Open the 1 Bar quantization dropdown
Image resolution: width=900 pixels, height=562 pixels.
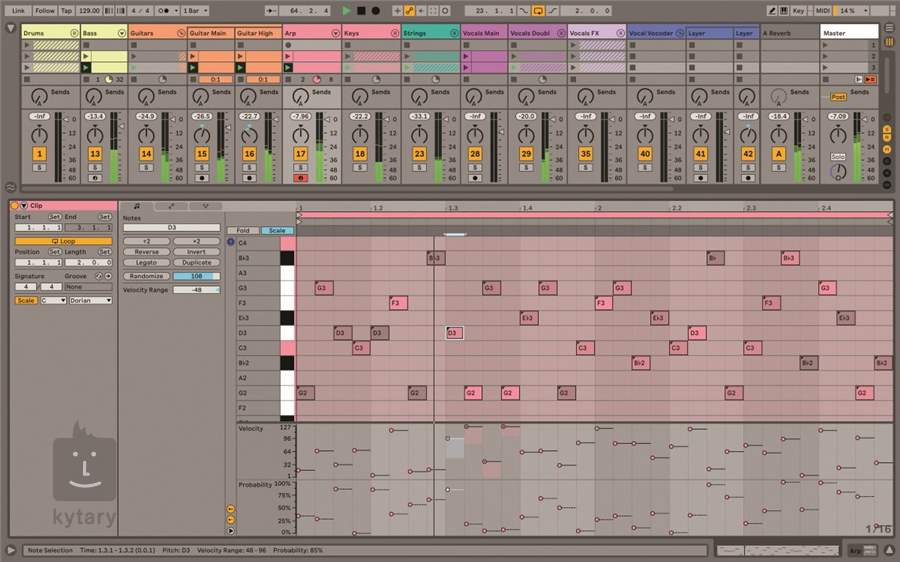pos(196,10)
